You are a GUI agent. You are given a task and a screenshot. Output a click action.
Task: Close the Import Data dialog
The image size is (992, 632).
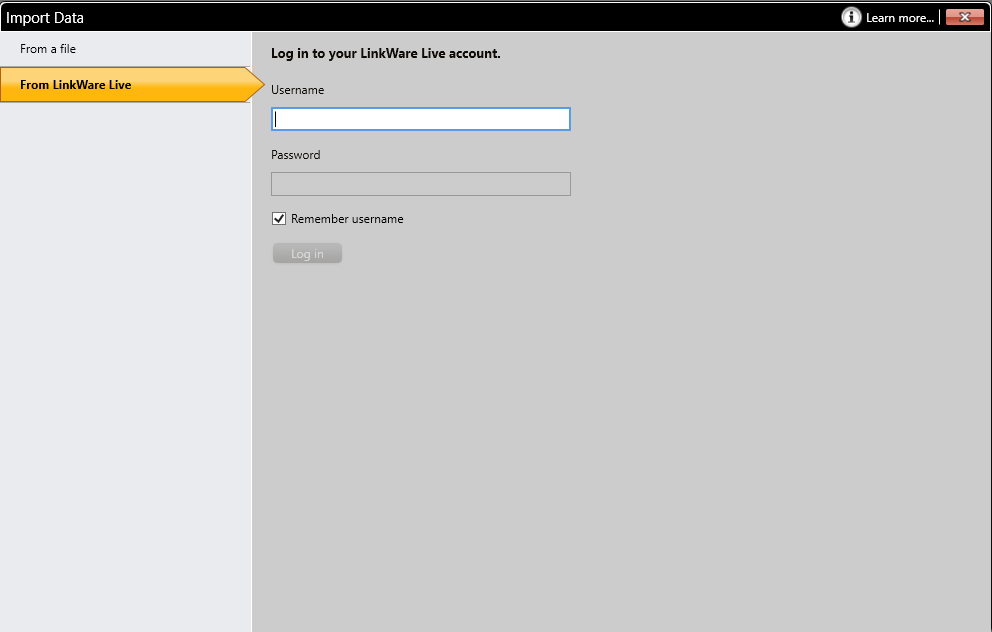coord(964,17)
